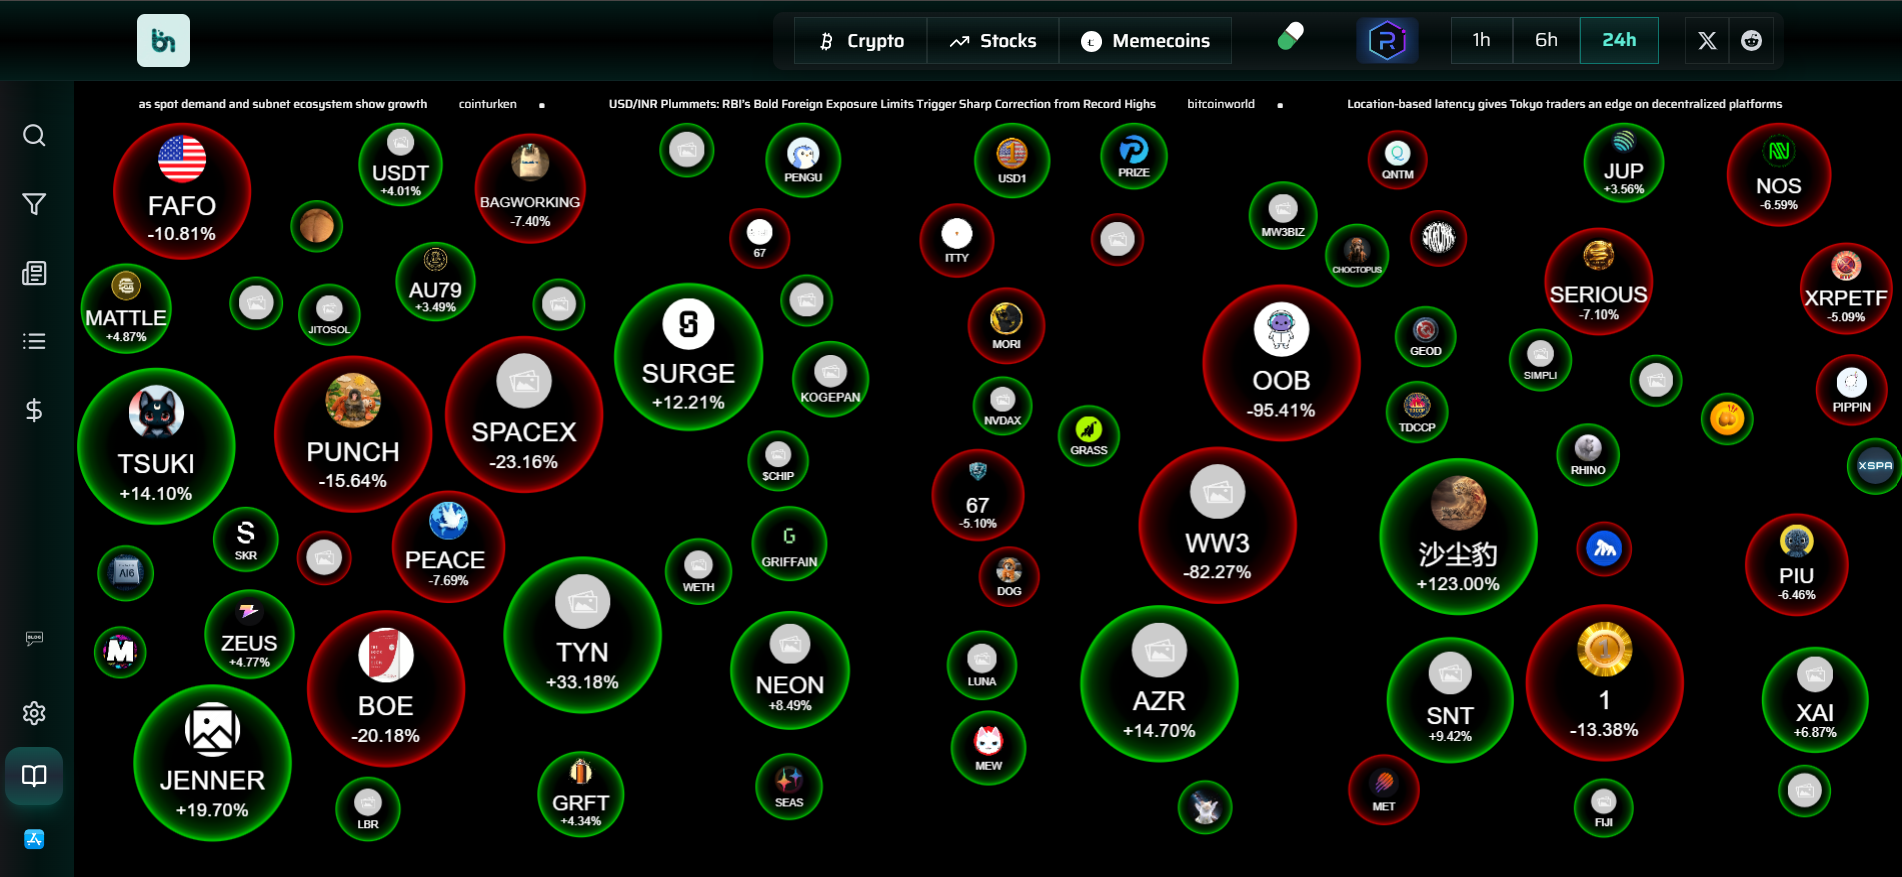This screenshot has height=877, width=1902.
Task: Open the filter funnel in sidebar
Action: pos(34,204)
